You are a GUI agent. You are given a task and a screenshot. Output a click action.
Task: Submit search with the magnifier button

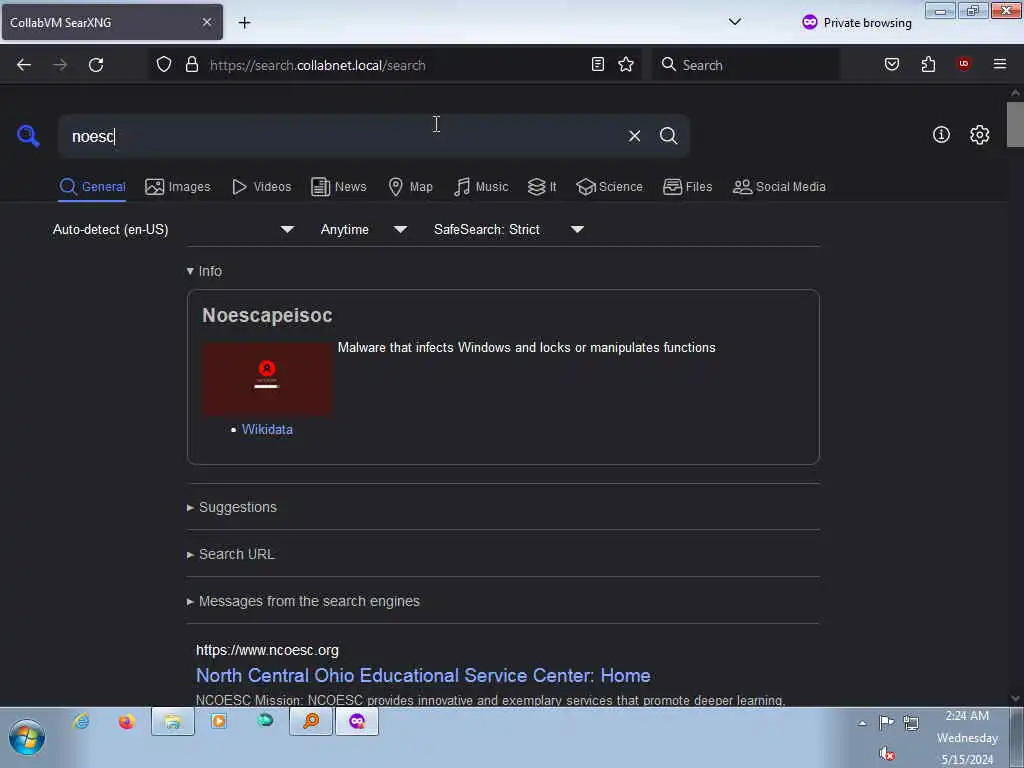(x=668, y=136)
